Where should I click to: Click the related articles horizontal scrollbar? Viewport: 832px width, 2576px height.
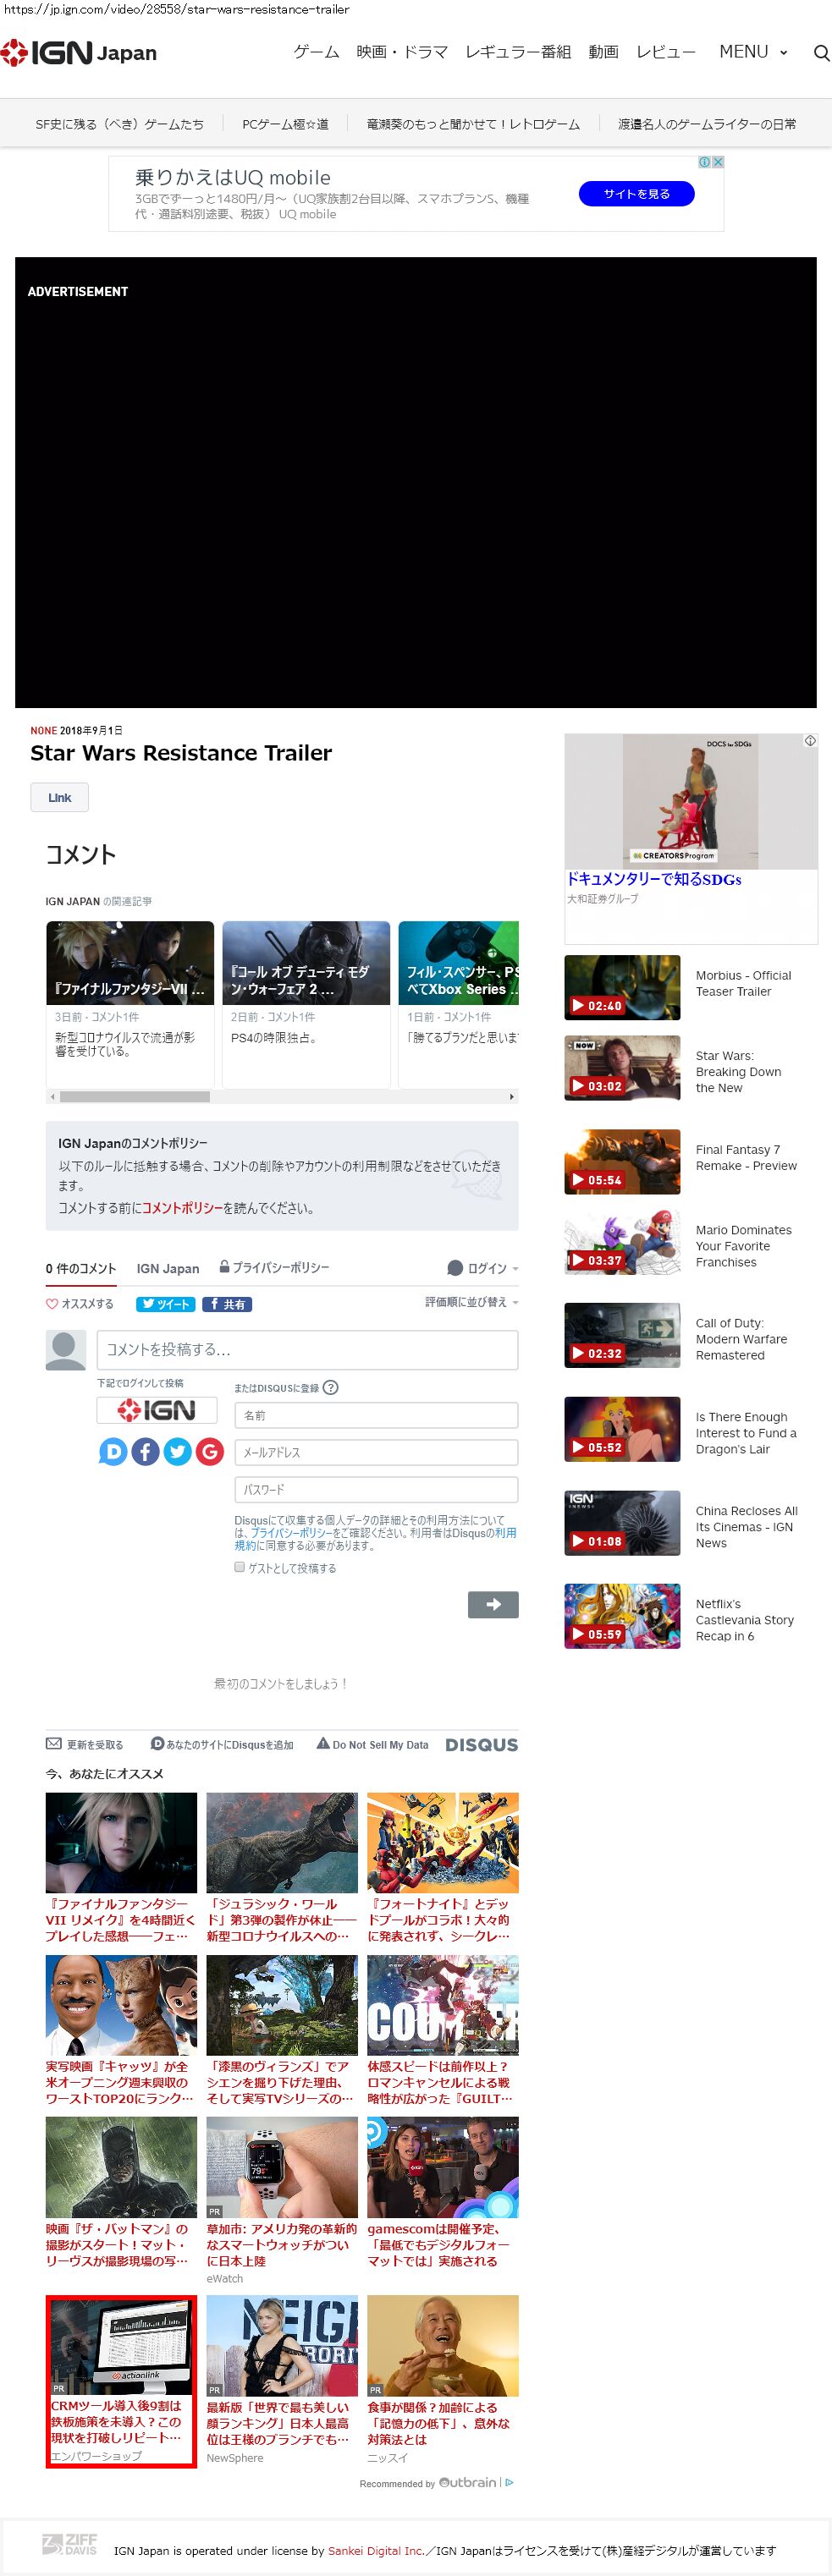pyautogui.click(x=134, y=1096)
